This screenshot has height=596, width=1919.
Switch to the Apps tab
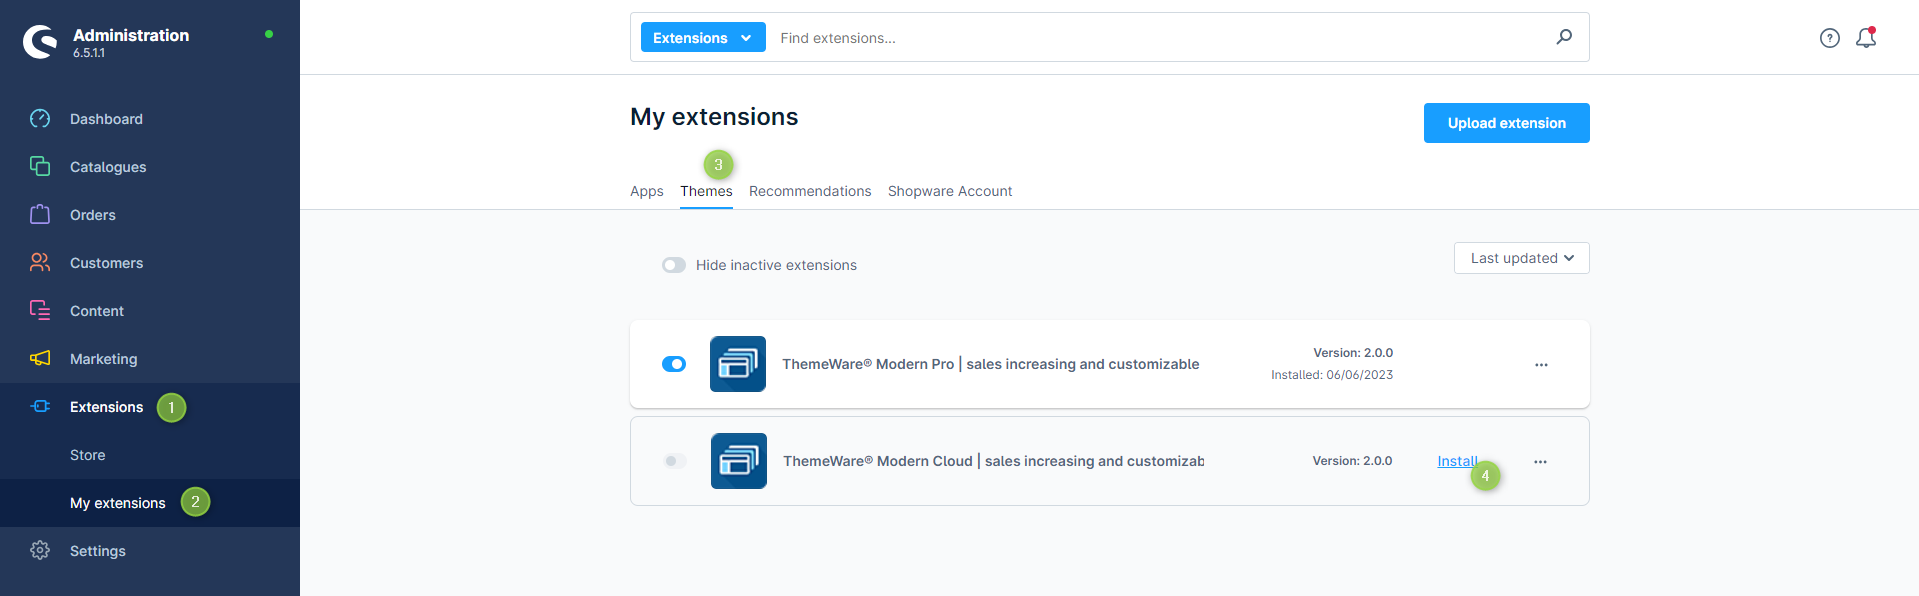[646, 191]
